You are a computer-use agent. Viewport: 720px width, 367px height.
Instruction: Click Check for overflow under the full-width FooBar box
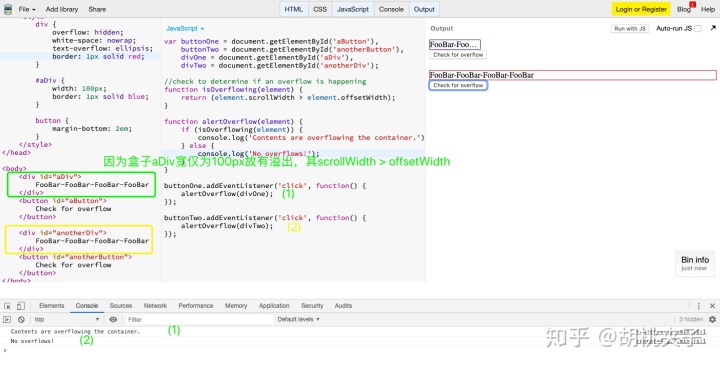point(458,85)
